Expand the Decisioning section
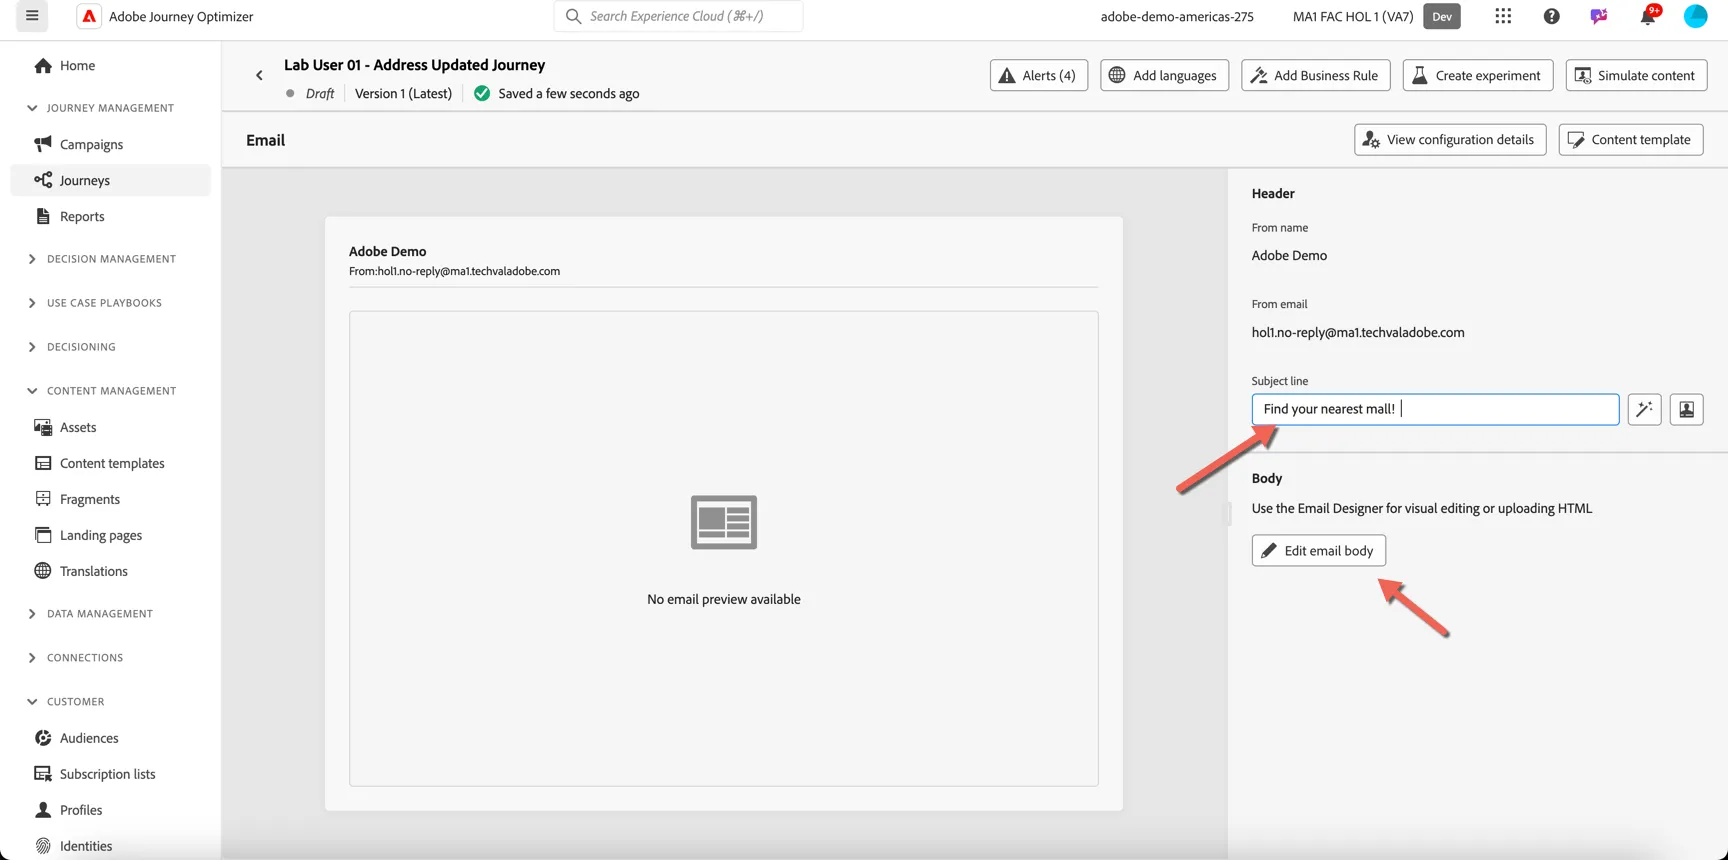Viewport: 1728px width, 860px height. pyautogui.click(x=72, y=347)
